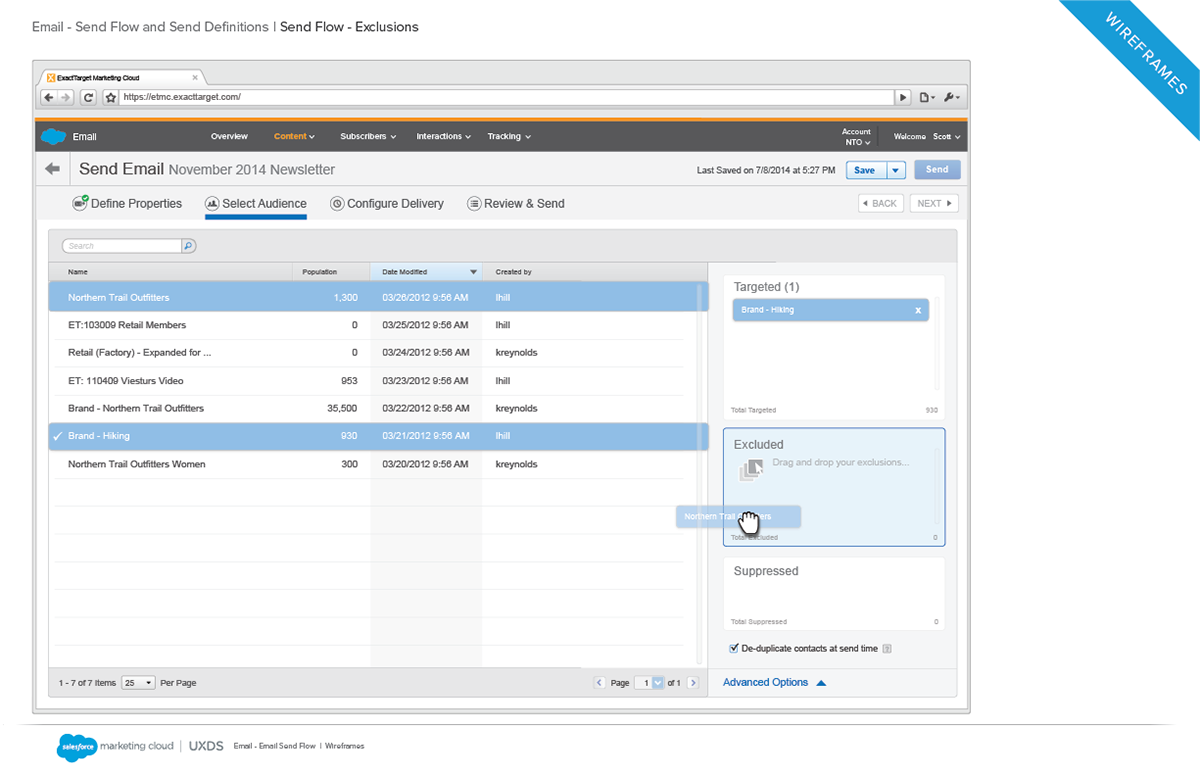Open the browser wrench settings menu
This screenshot has width=1200, height=777.
(951, 97)
